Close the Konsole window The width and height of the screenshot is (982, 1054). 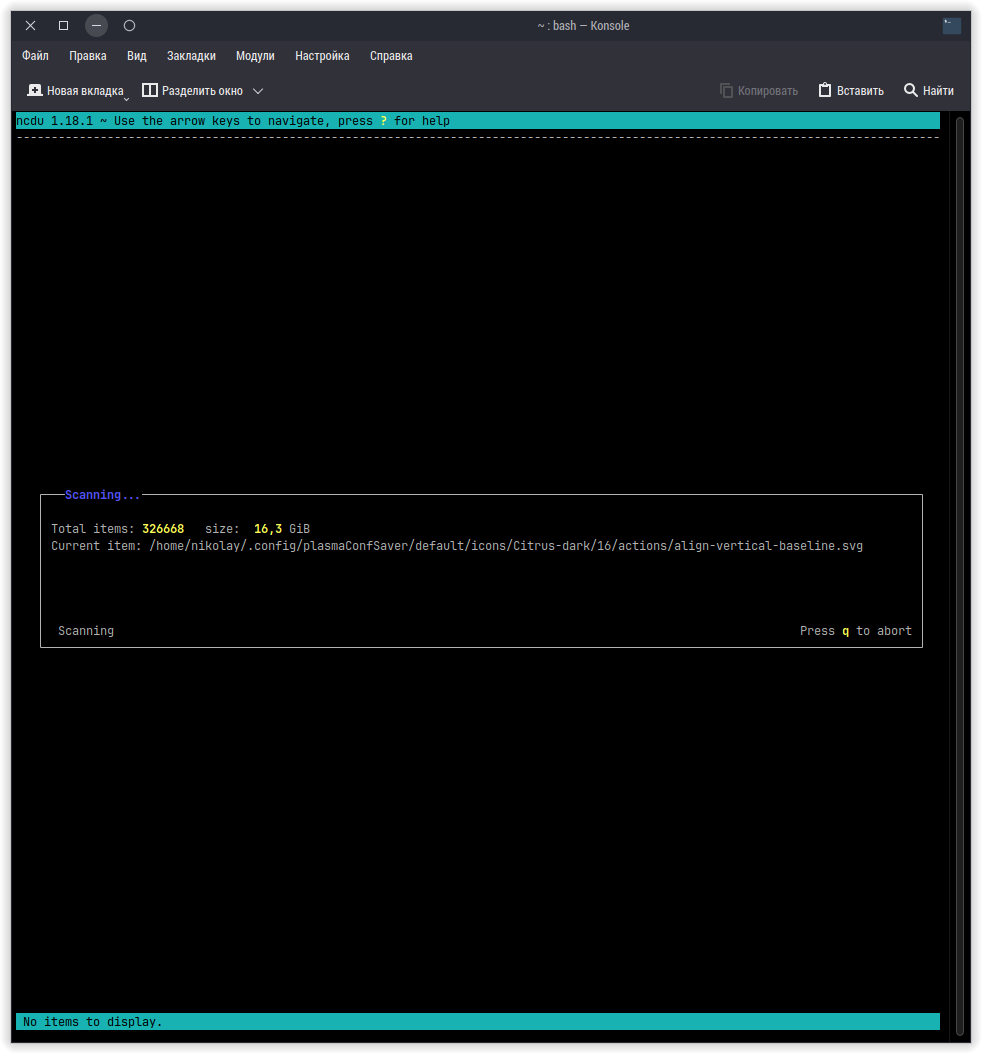tap(30, 26)
